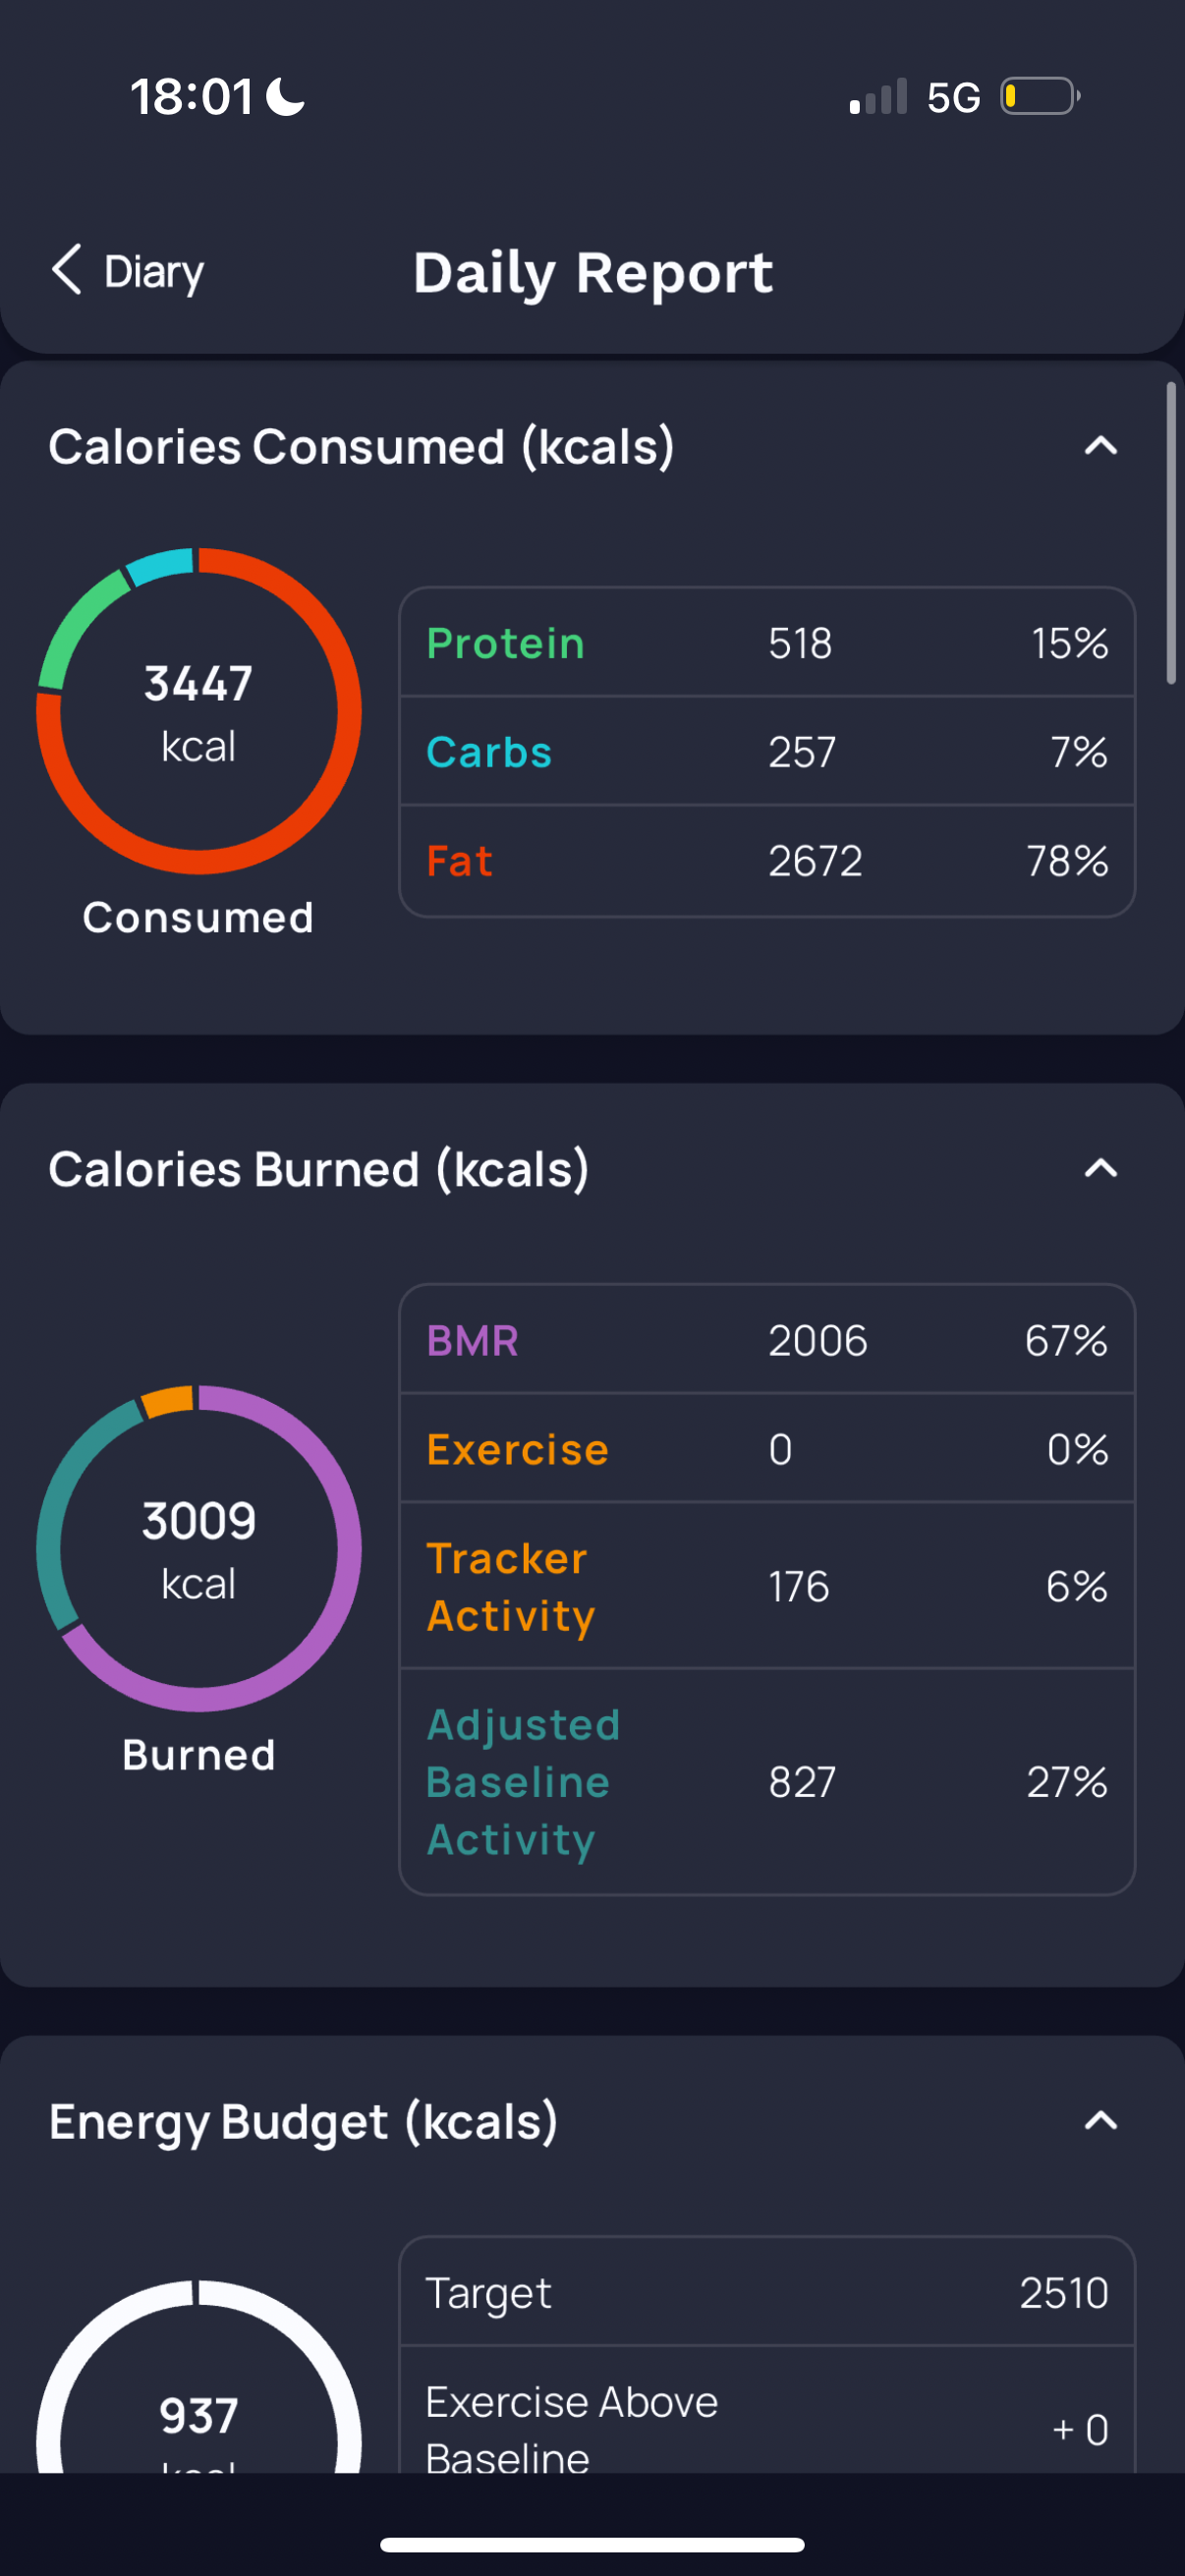Open the Tracker Activity row

767,1586
